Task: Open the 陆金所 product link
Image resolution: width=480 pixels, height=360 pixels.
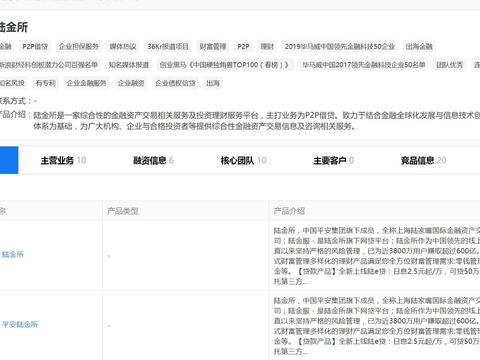Action: 12,255
